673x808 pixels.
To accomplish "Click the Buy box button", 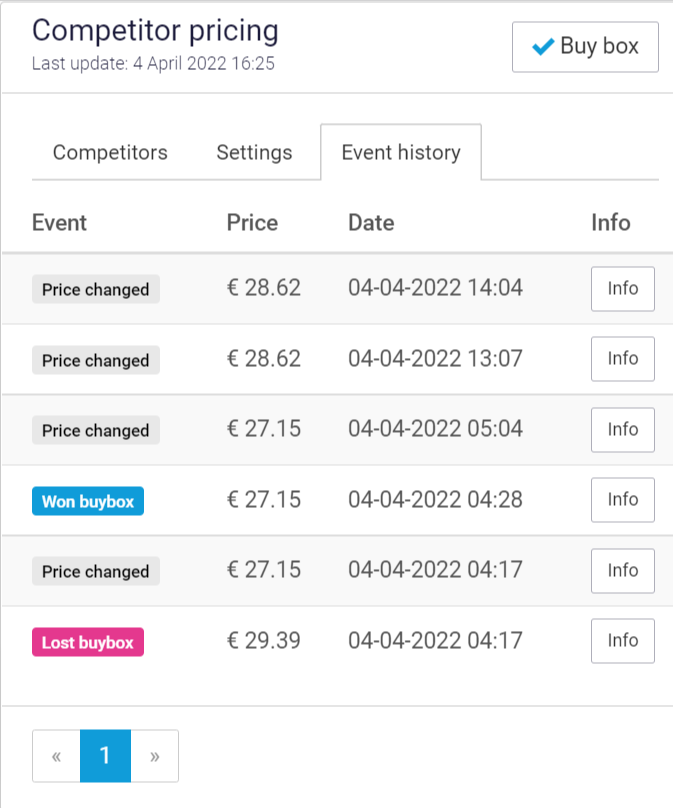I will pos(585,47).
